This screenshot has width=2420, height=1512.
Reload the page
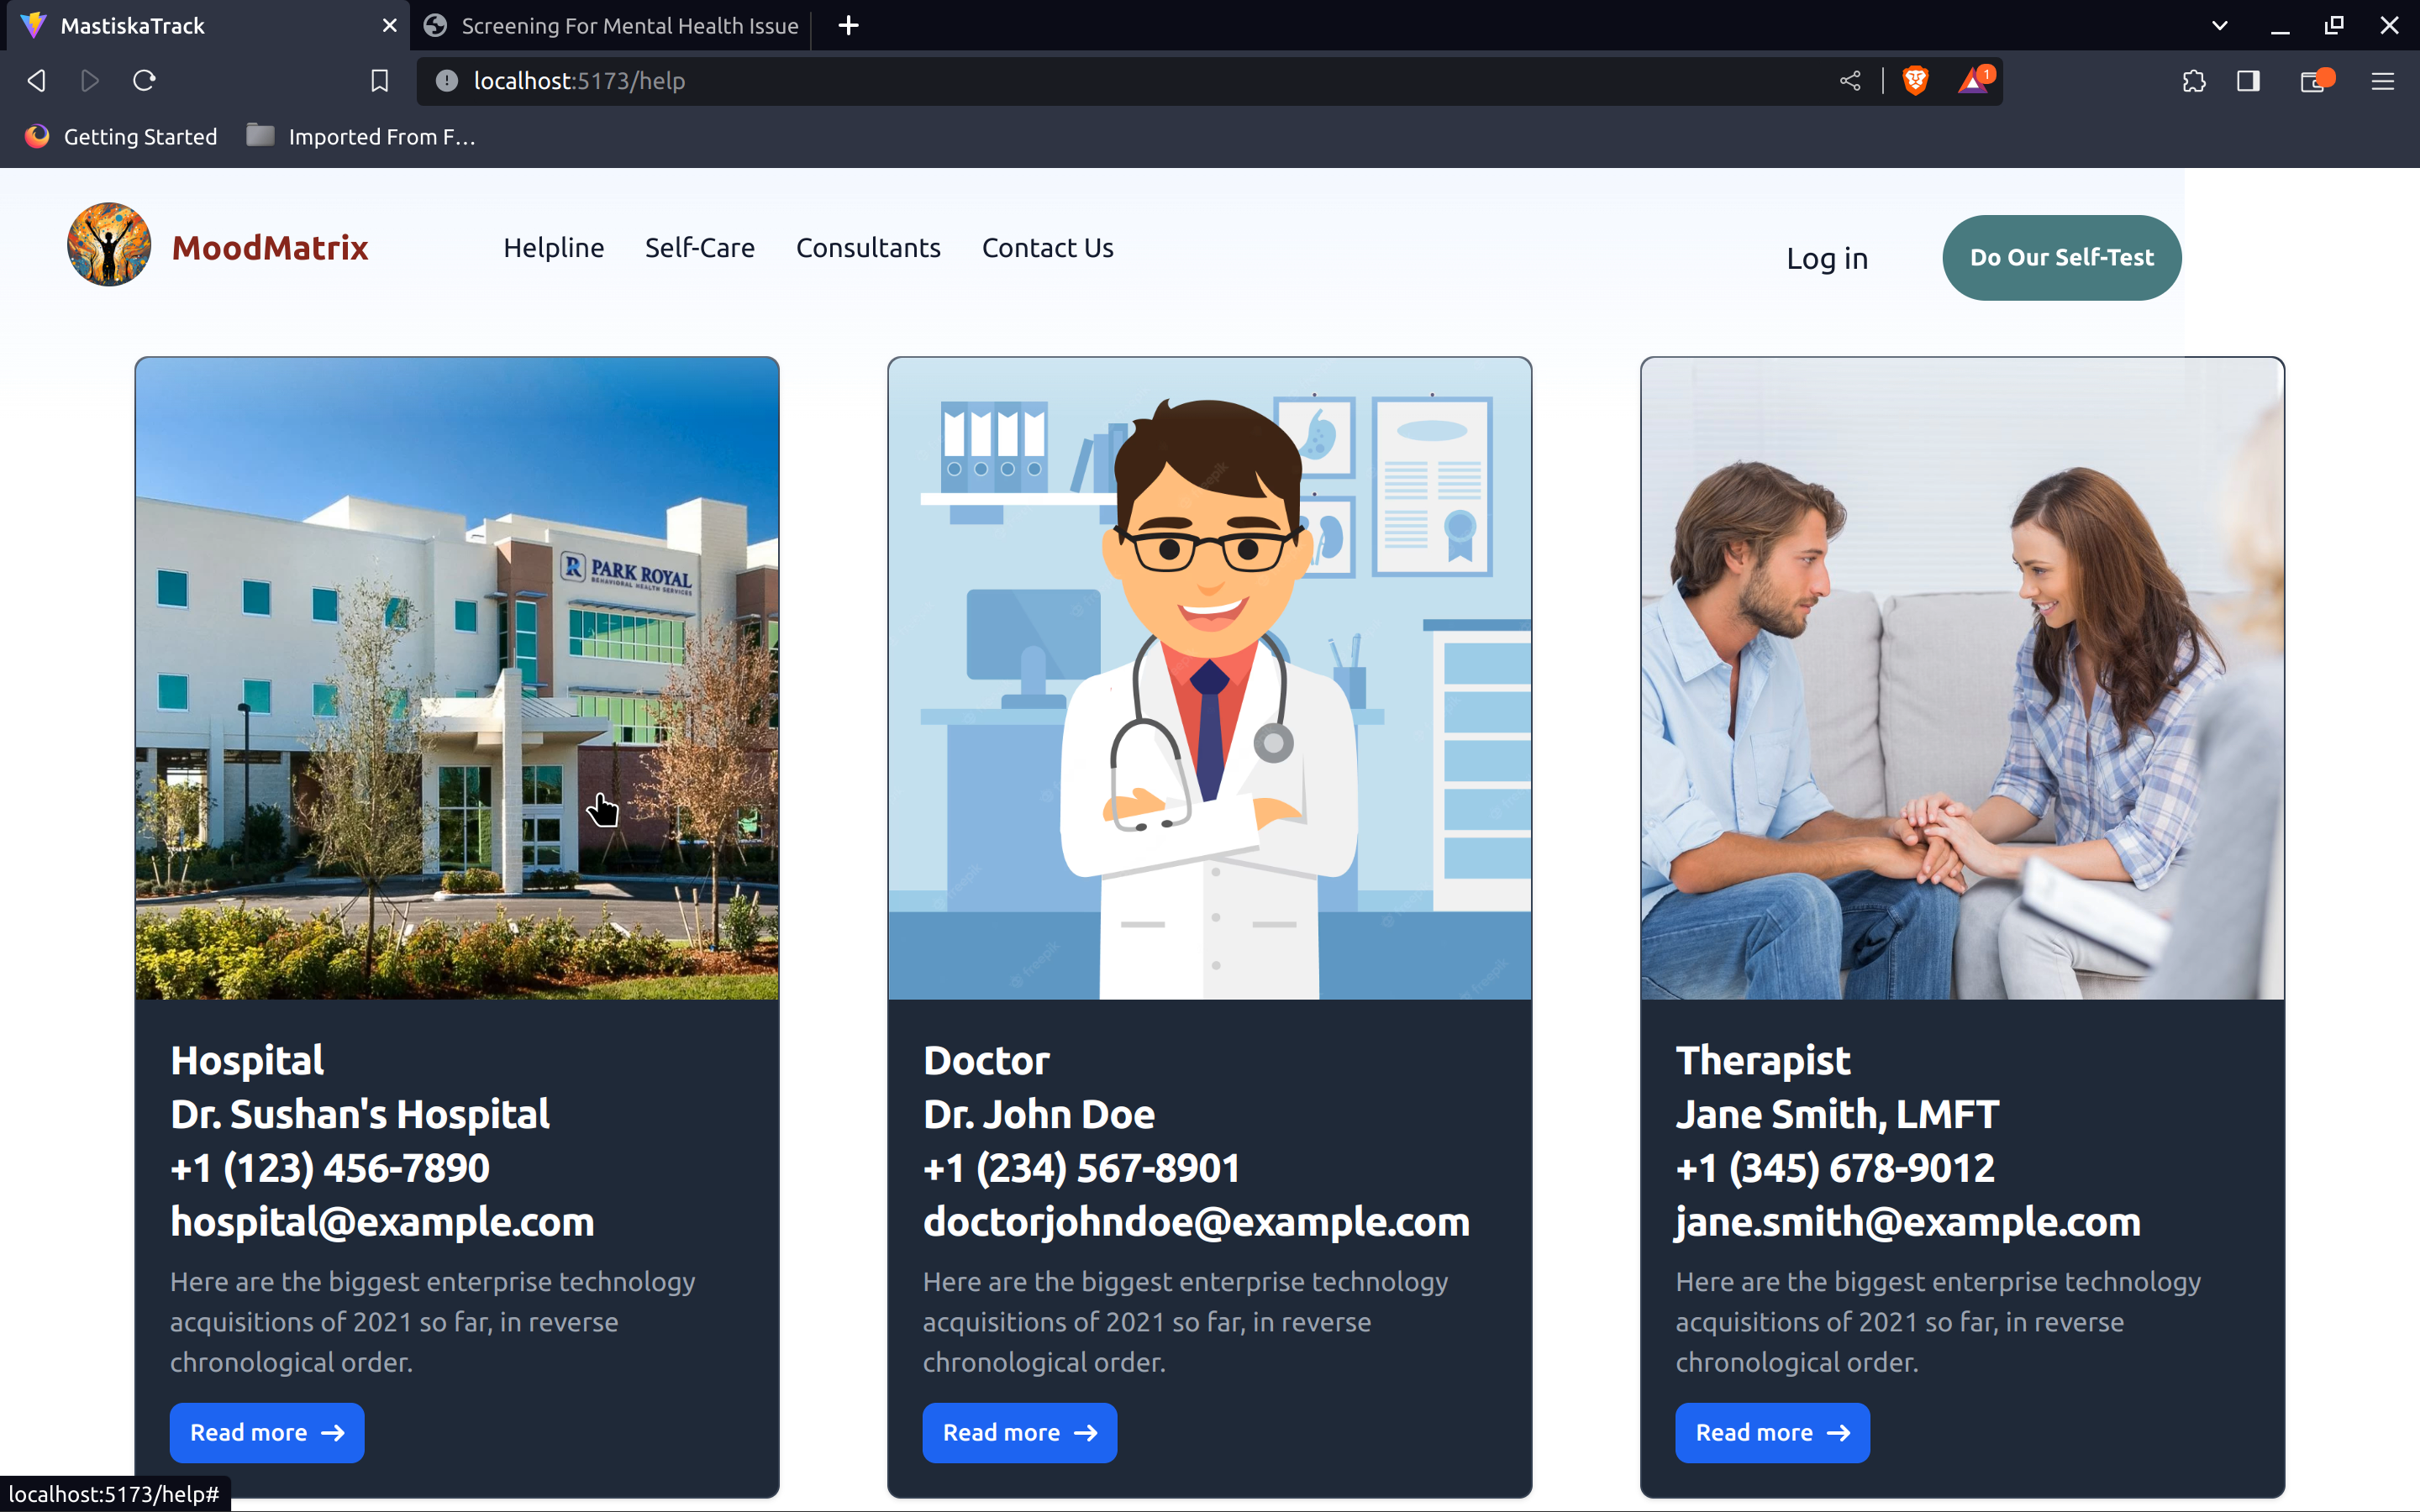pos(144,81)
